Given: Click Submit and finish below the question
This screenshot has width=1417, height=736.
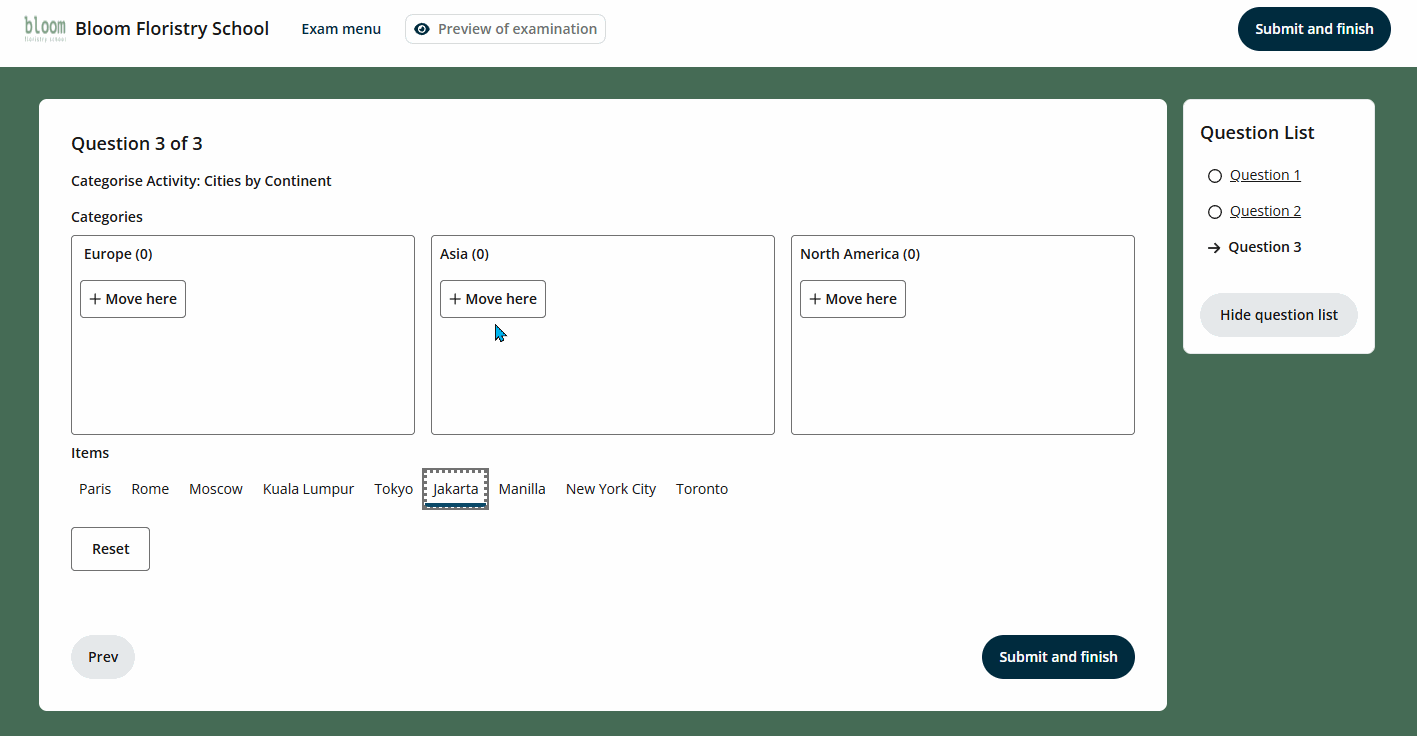Looking at the screenshot, I should coord(1058,657).
